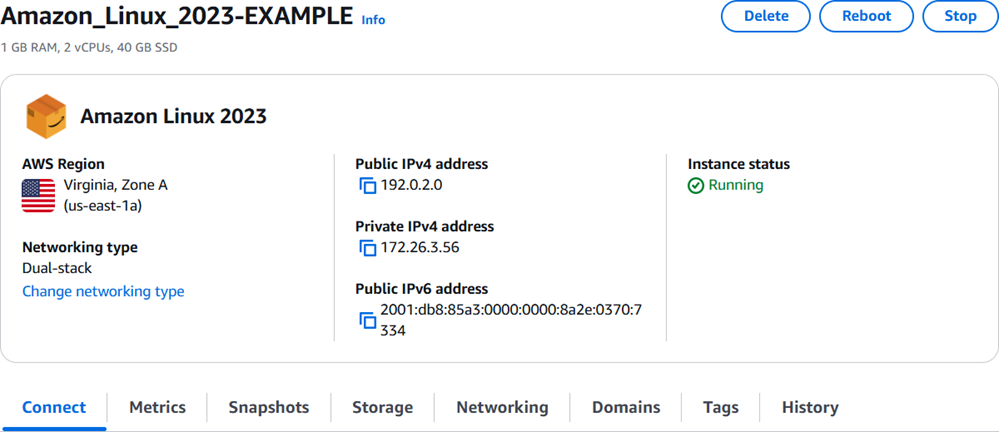
Task: Click the green Running status checkmark
Action: tap(696, 186)
